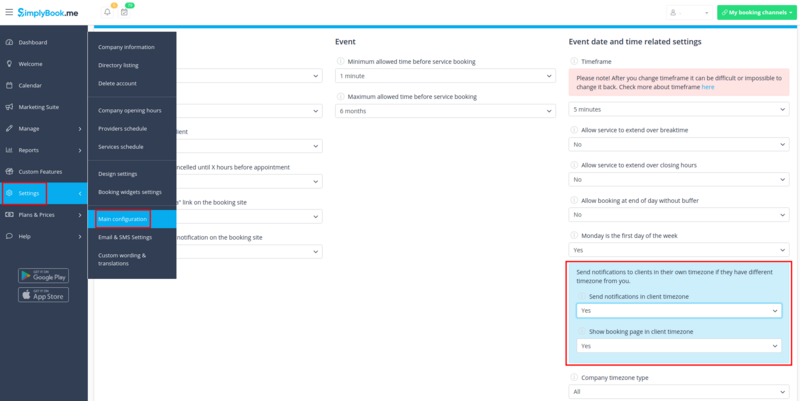Click the Plans & Prices money icon

[9, 215]
